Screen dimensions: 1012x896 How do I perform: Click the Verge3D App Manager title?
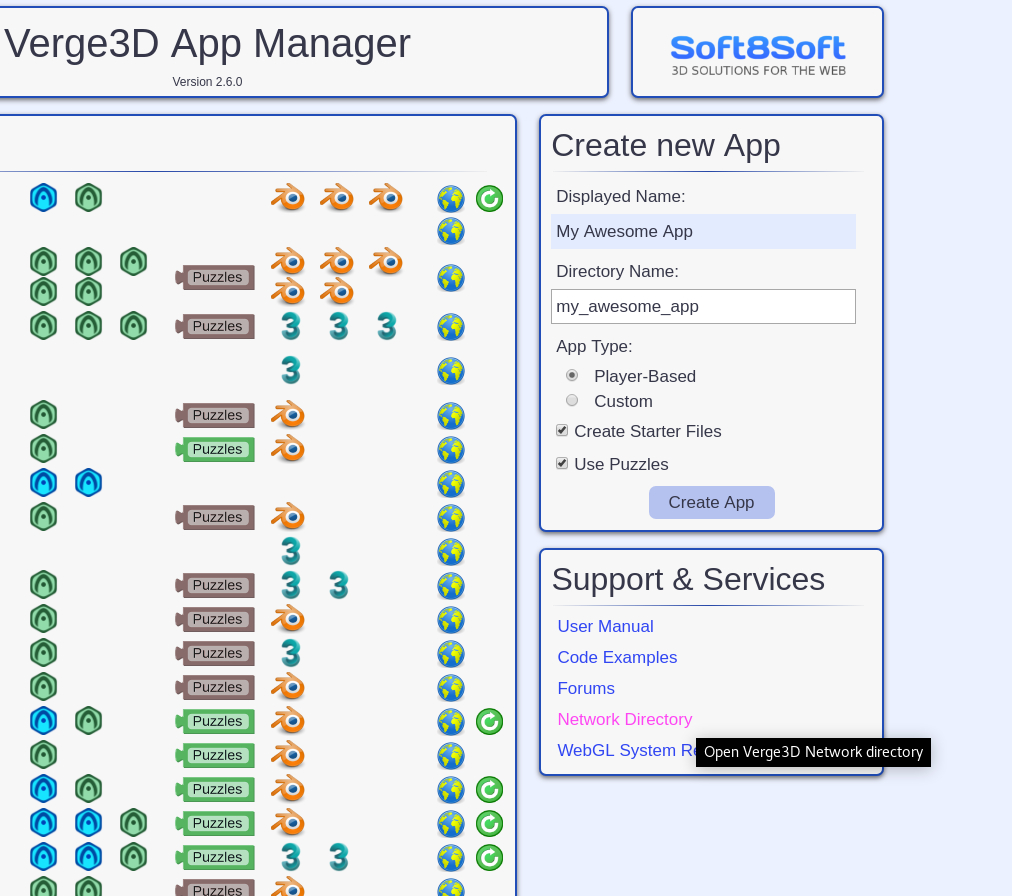(x=207, y=44)
